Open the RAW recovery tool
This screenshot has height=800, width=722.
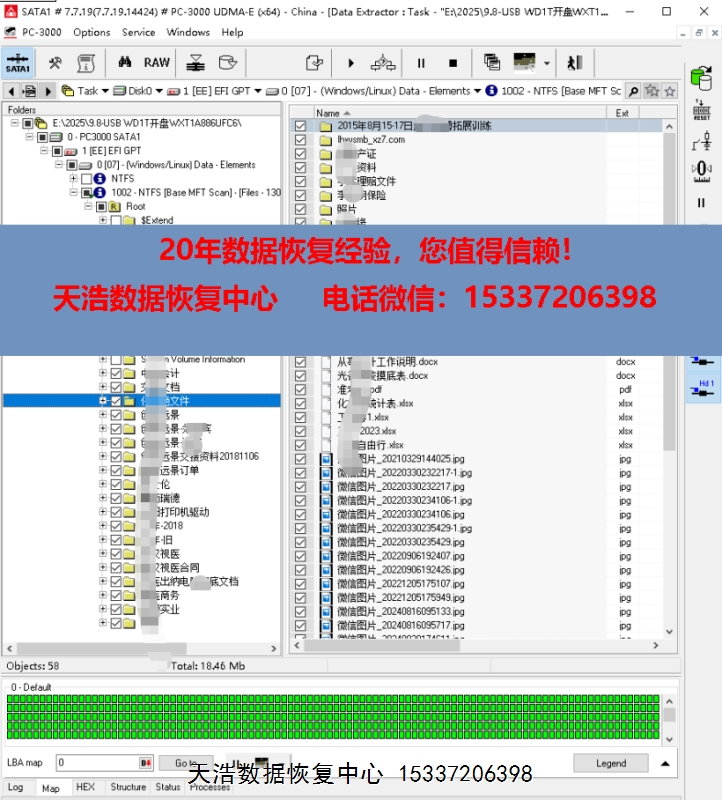pyautogui.click(x=156, y=62)
